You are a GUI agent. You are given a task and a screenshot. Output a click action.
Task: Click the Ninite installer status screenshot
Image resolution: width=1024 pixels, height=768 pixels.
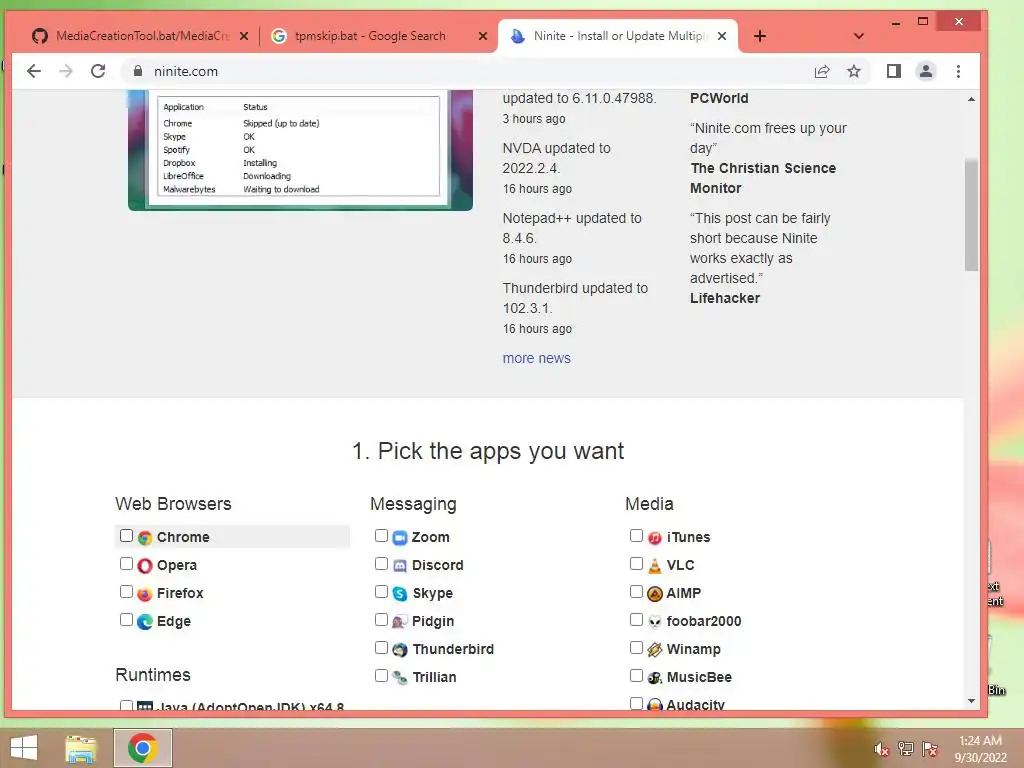click(x=300, y=150)
